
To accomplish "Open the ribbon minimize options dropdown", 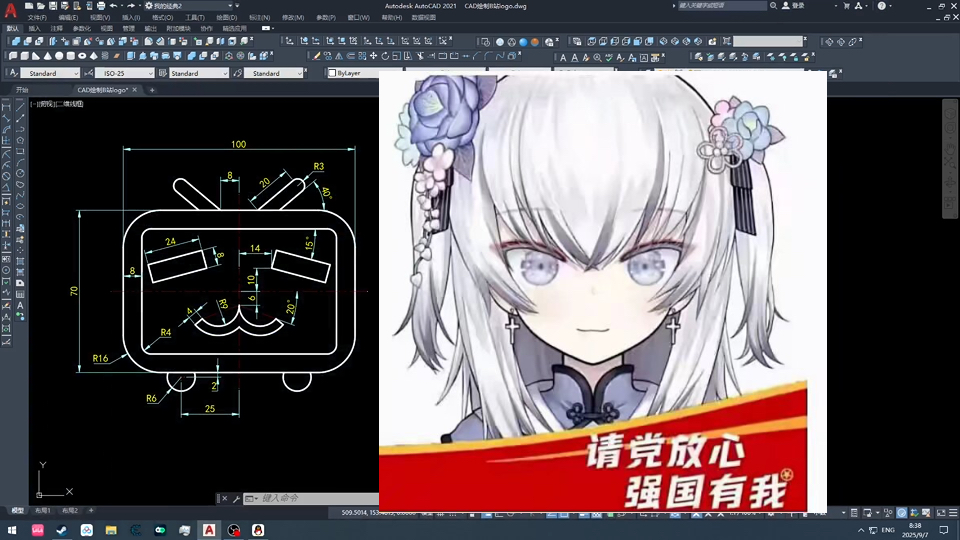I will coord(272,28).
